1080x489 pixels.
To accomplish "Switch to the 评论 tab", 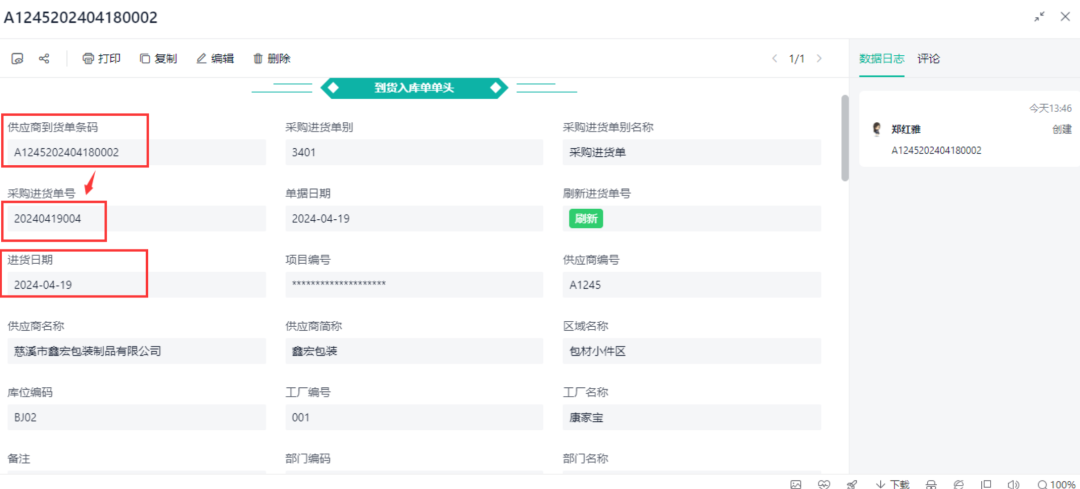I will [929, 59].
